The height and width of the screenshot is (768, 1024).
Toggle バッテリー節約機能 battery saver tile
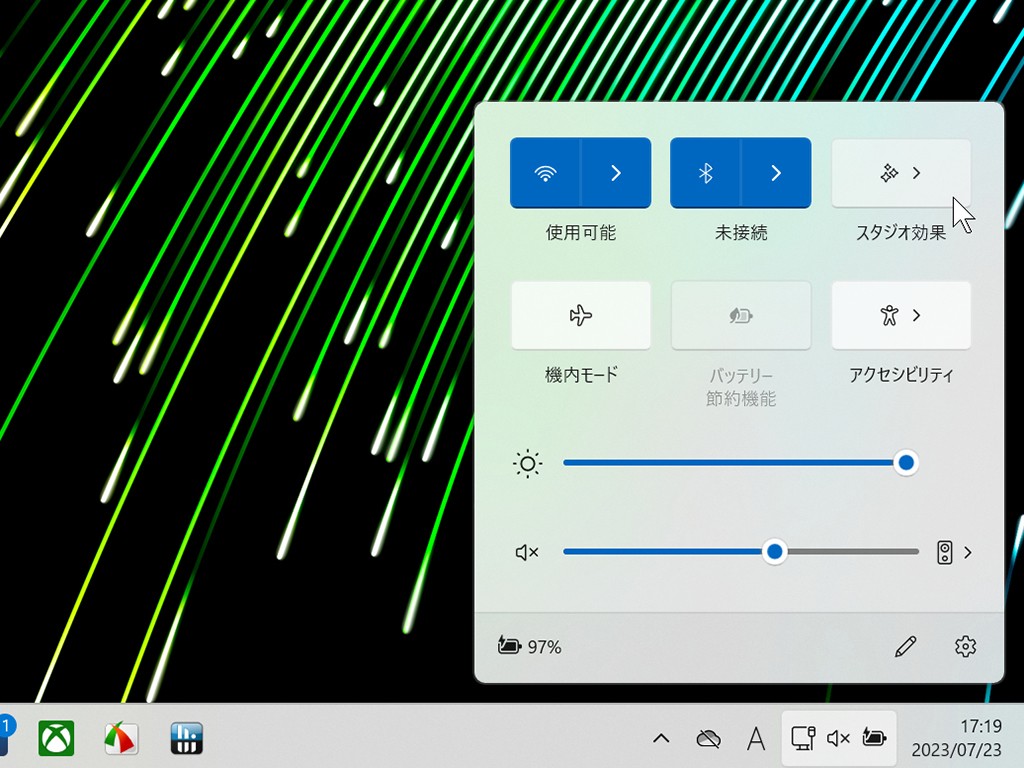[x=741, y=315]
